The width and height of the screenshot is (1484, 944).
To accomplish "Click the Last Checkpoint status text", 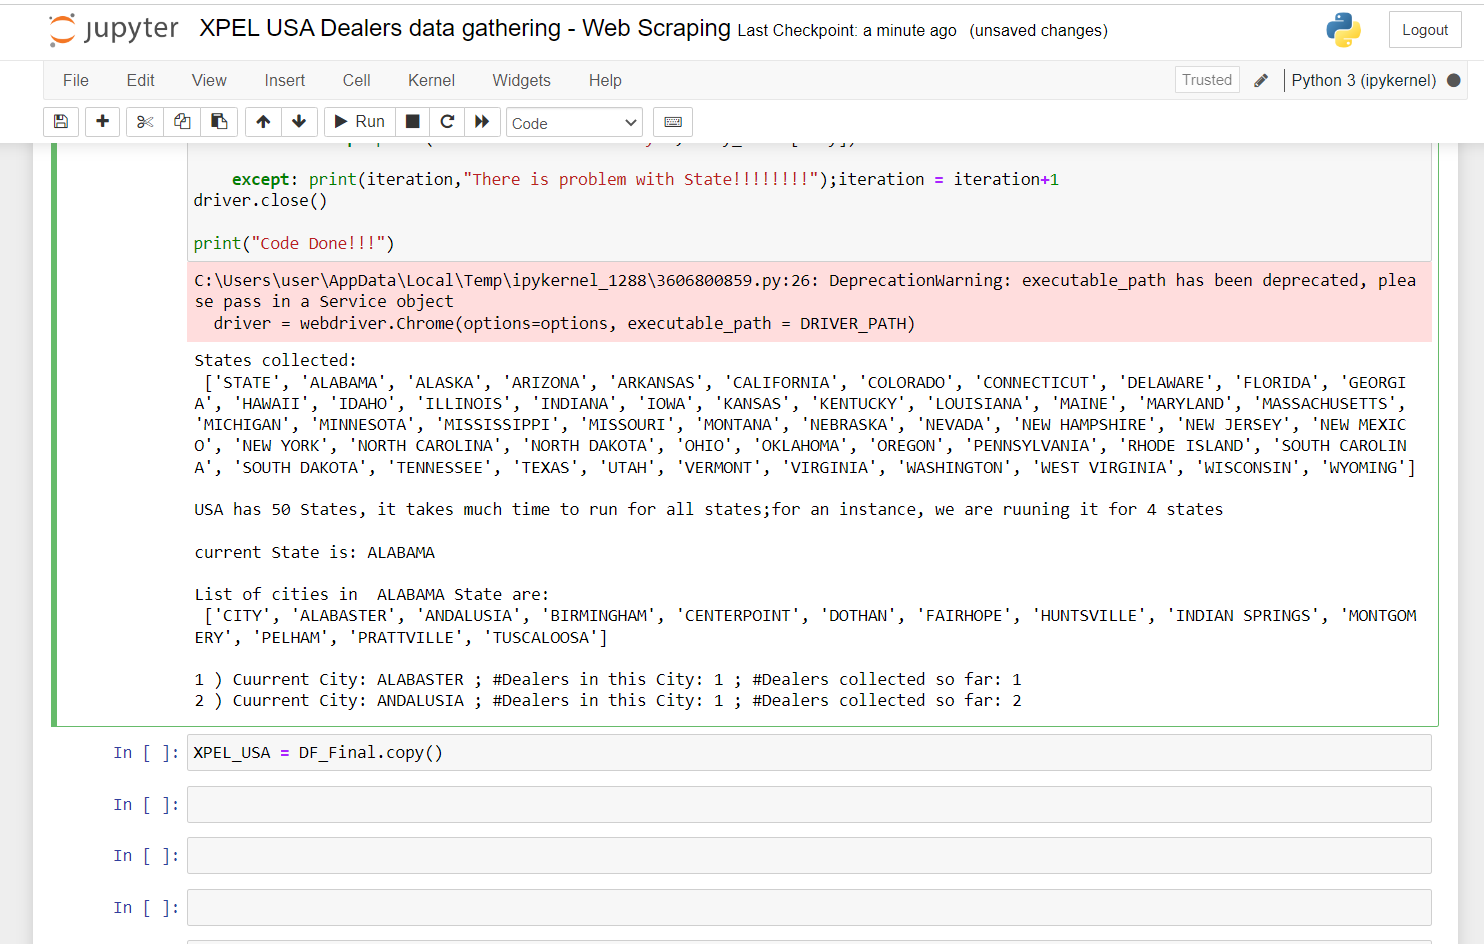I will (x=847, y=31).
